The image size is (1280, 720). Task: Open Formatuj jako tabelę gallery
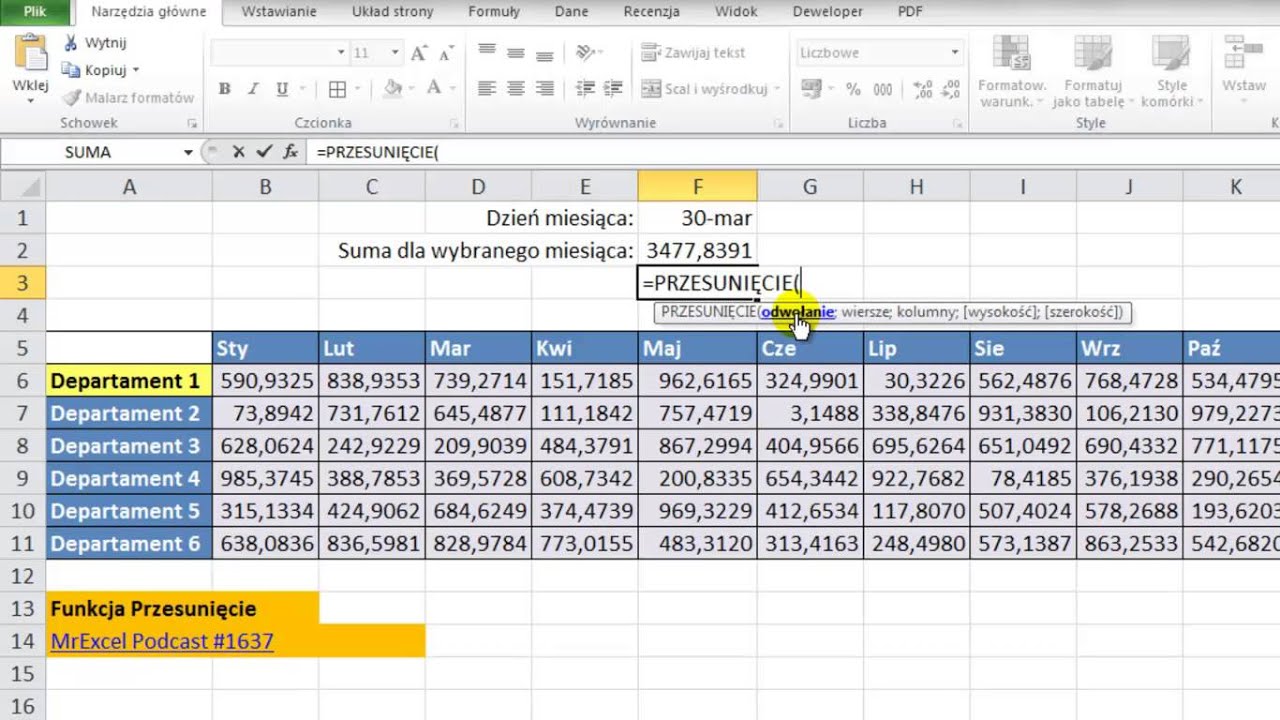(x=1093, y=72)
